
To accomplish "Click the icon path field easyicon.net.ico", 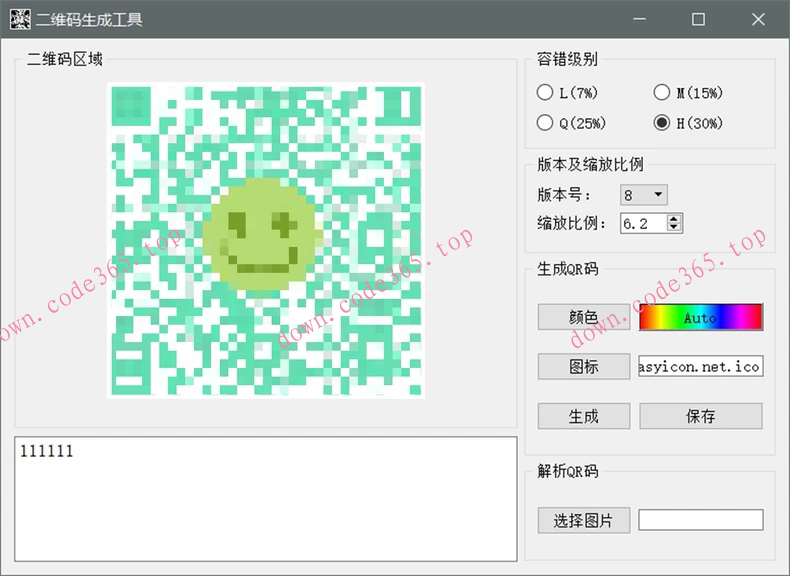I will [x=701, y=366].
